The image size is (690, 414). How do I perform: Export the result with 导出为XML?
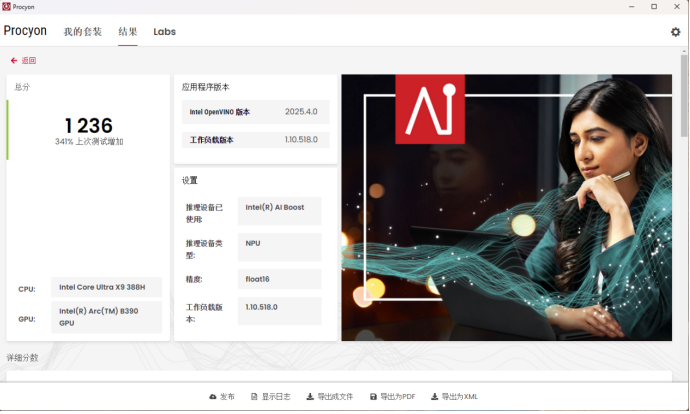[454, 397]
